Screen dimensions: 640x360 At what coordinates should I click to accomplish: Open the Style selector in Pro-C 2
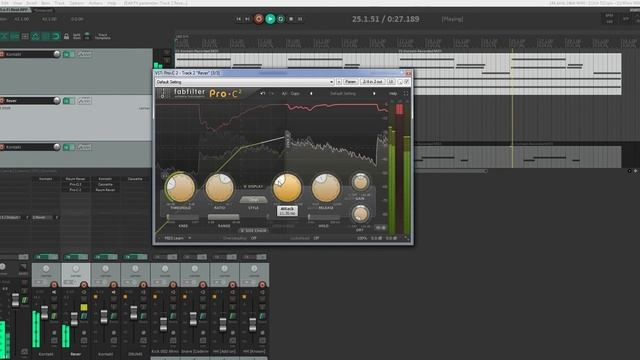(x=253, y=200)
